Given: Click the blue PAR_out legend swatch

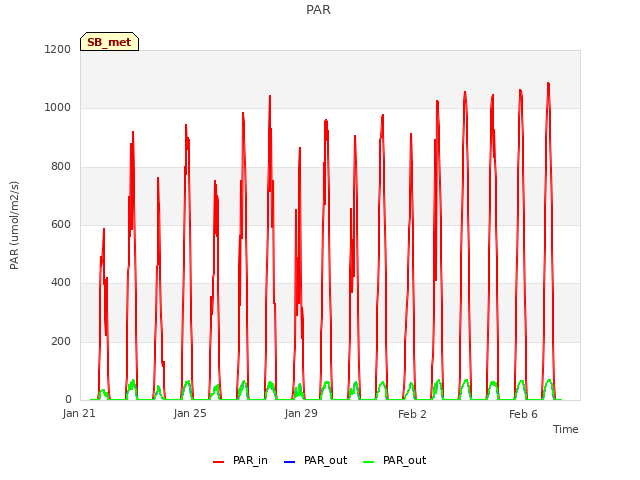Looking at the screenshot, I should pyautogui.click(x=289, y=462).
